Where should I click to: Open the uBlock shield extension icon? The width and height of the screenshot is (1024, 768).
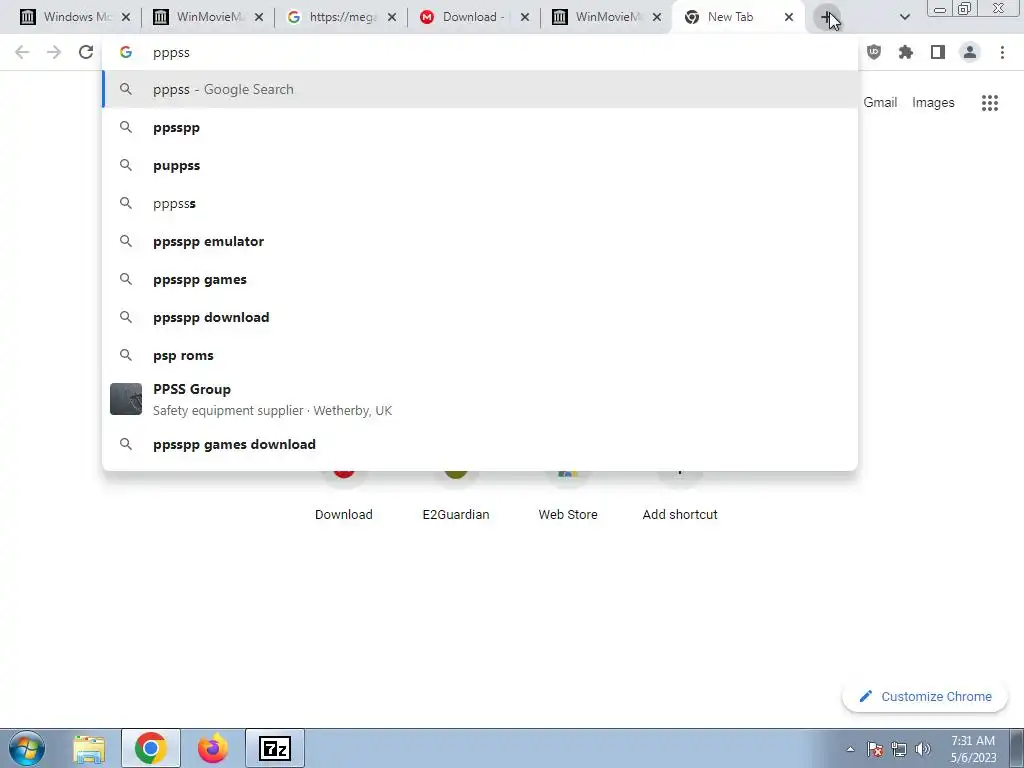click(874, 52)
